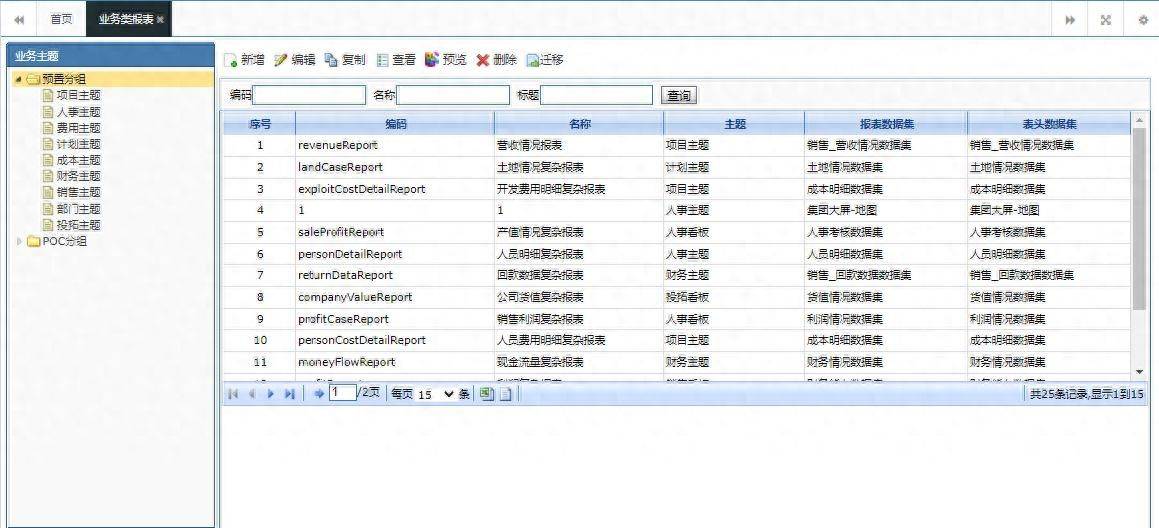Image resolution: width=1159 pixels, height=528 pixels.
Task: Select 销售主题 in the tree
Action: (x=78, y=192)
